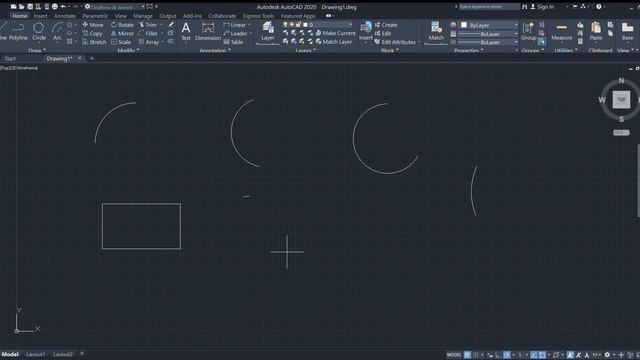Open the Manage ribbon tab
Image resolution: width=640 pixels, height=360 pixels.
point(143,16)
